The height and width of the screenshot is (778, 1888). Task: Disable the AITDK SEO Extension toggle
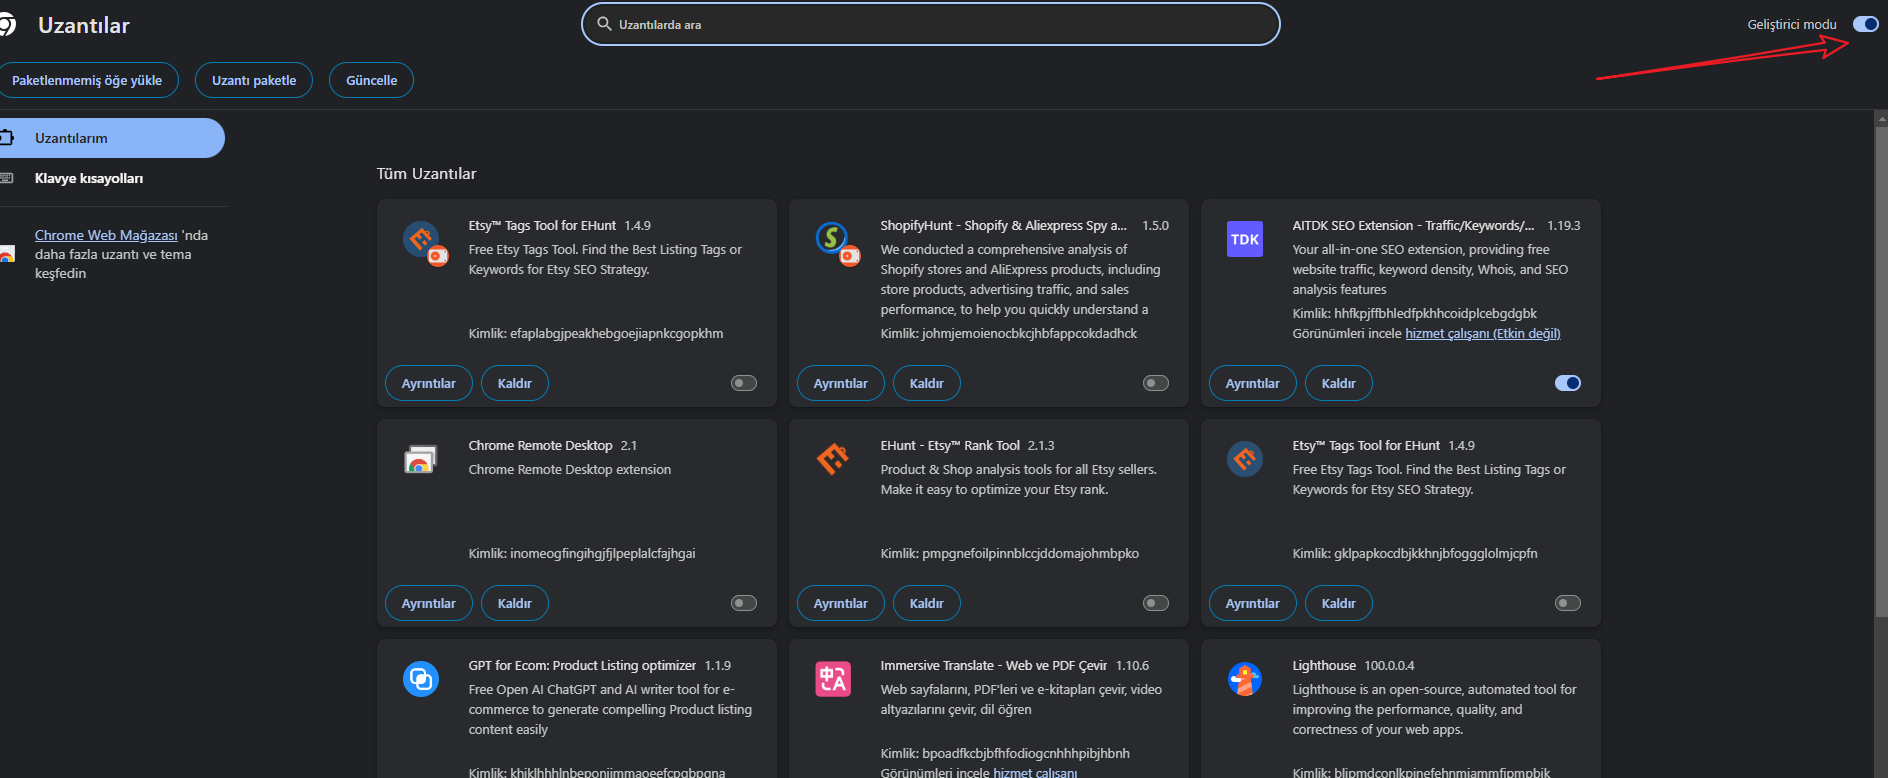click(1567, 383)
